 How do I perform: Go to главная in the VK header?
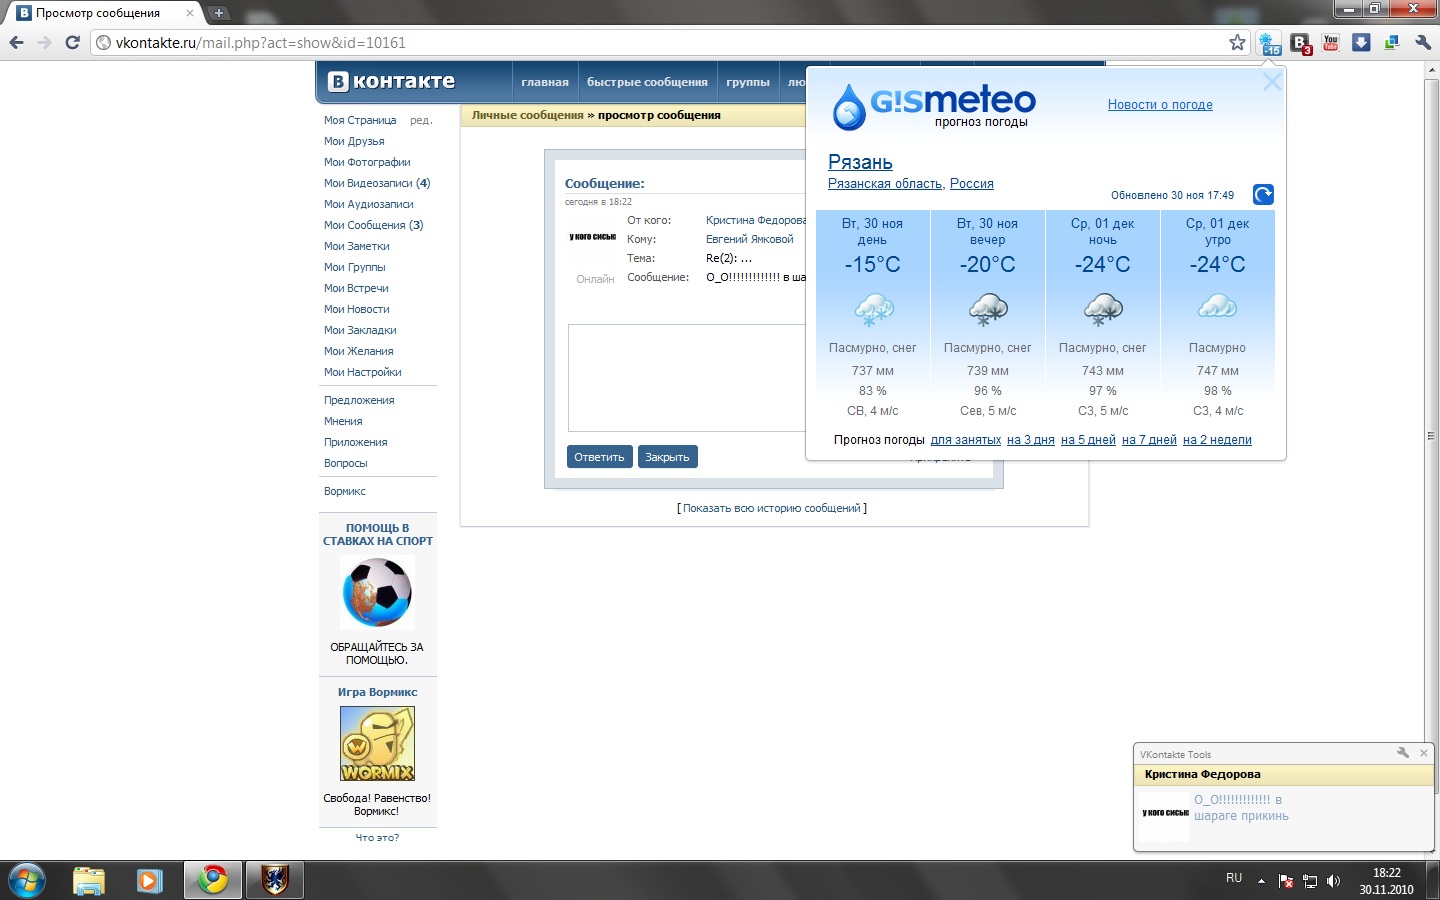coord(545,82)
